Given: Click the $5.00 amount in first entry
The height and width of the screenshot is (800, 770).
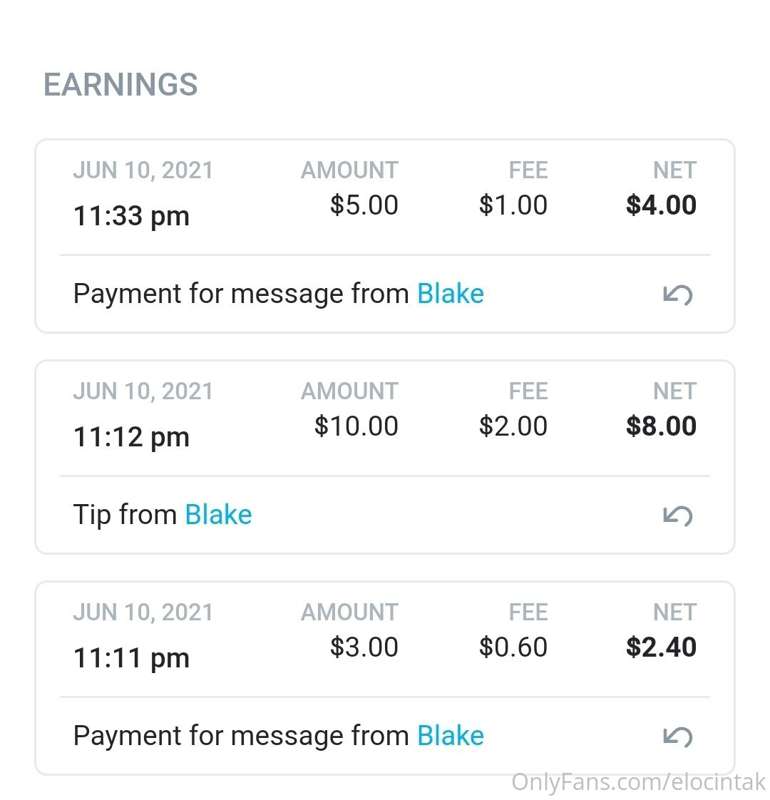Looking at the screenshot, I should (x=364, y=206).
